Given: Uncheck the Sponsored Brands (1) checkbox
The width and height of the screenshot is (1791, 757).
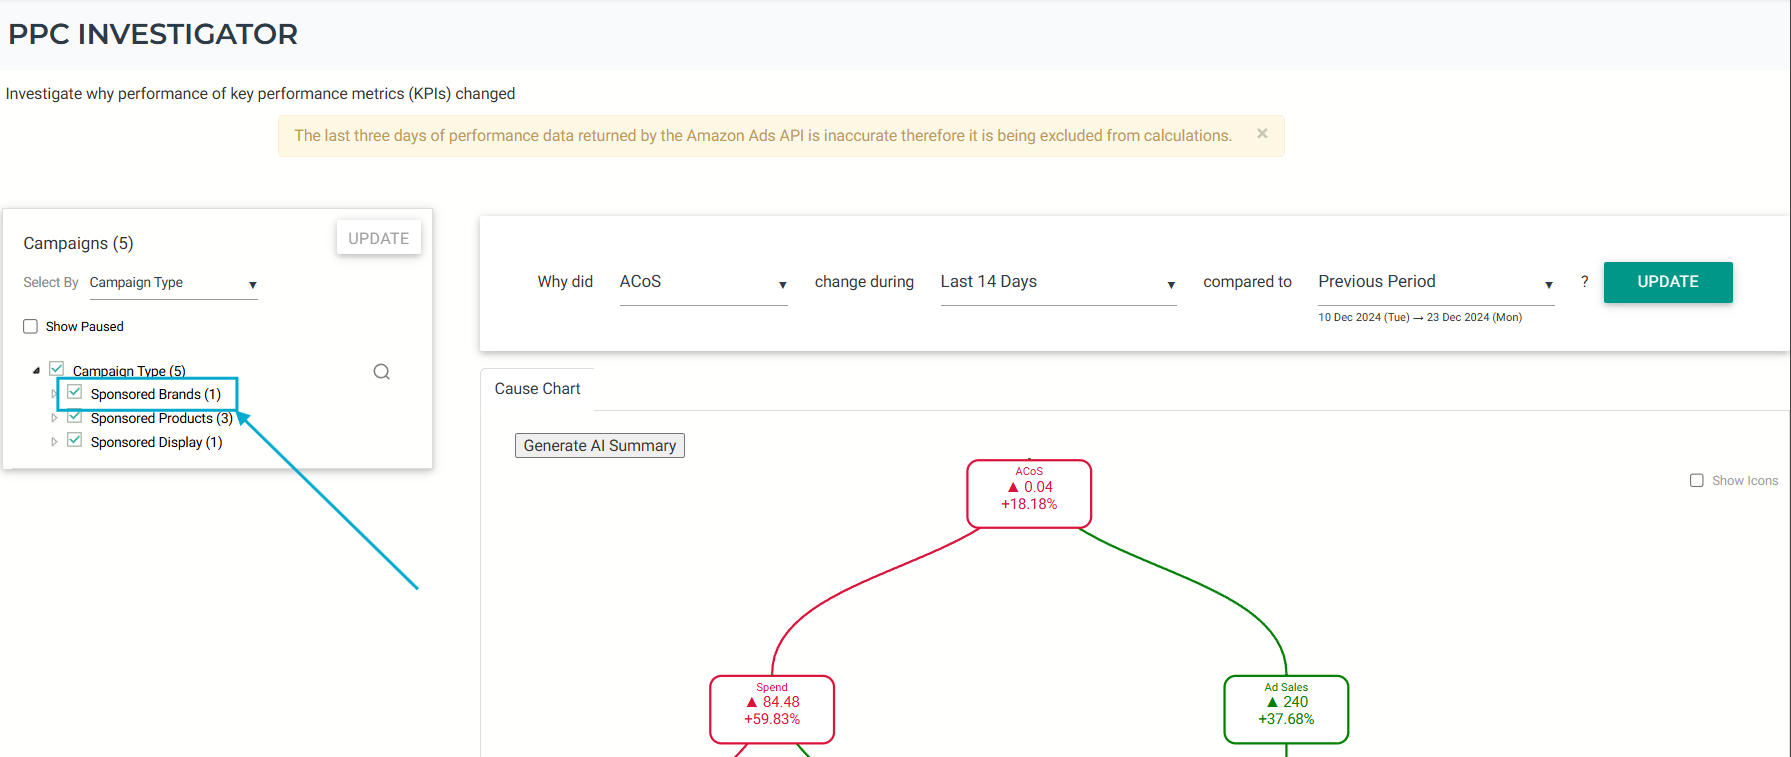Looking at the screenshot, I should [75, 392].
